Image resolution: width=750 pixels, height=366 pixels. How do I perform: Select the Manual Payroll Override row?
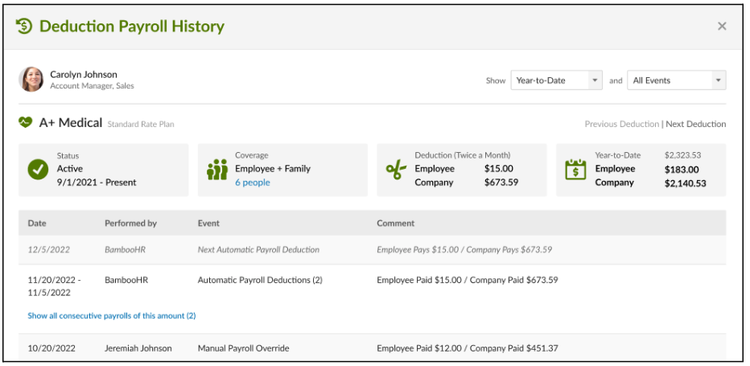click(x=372, y=348)
